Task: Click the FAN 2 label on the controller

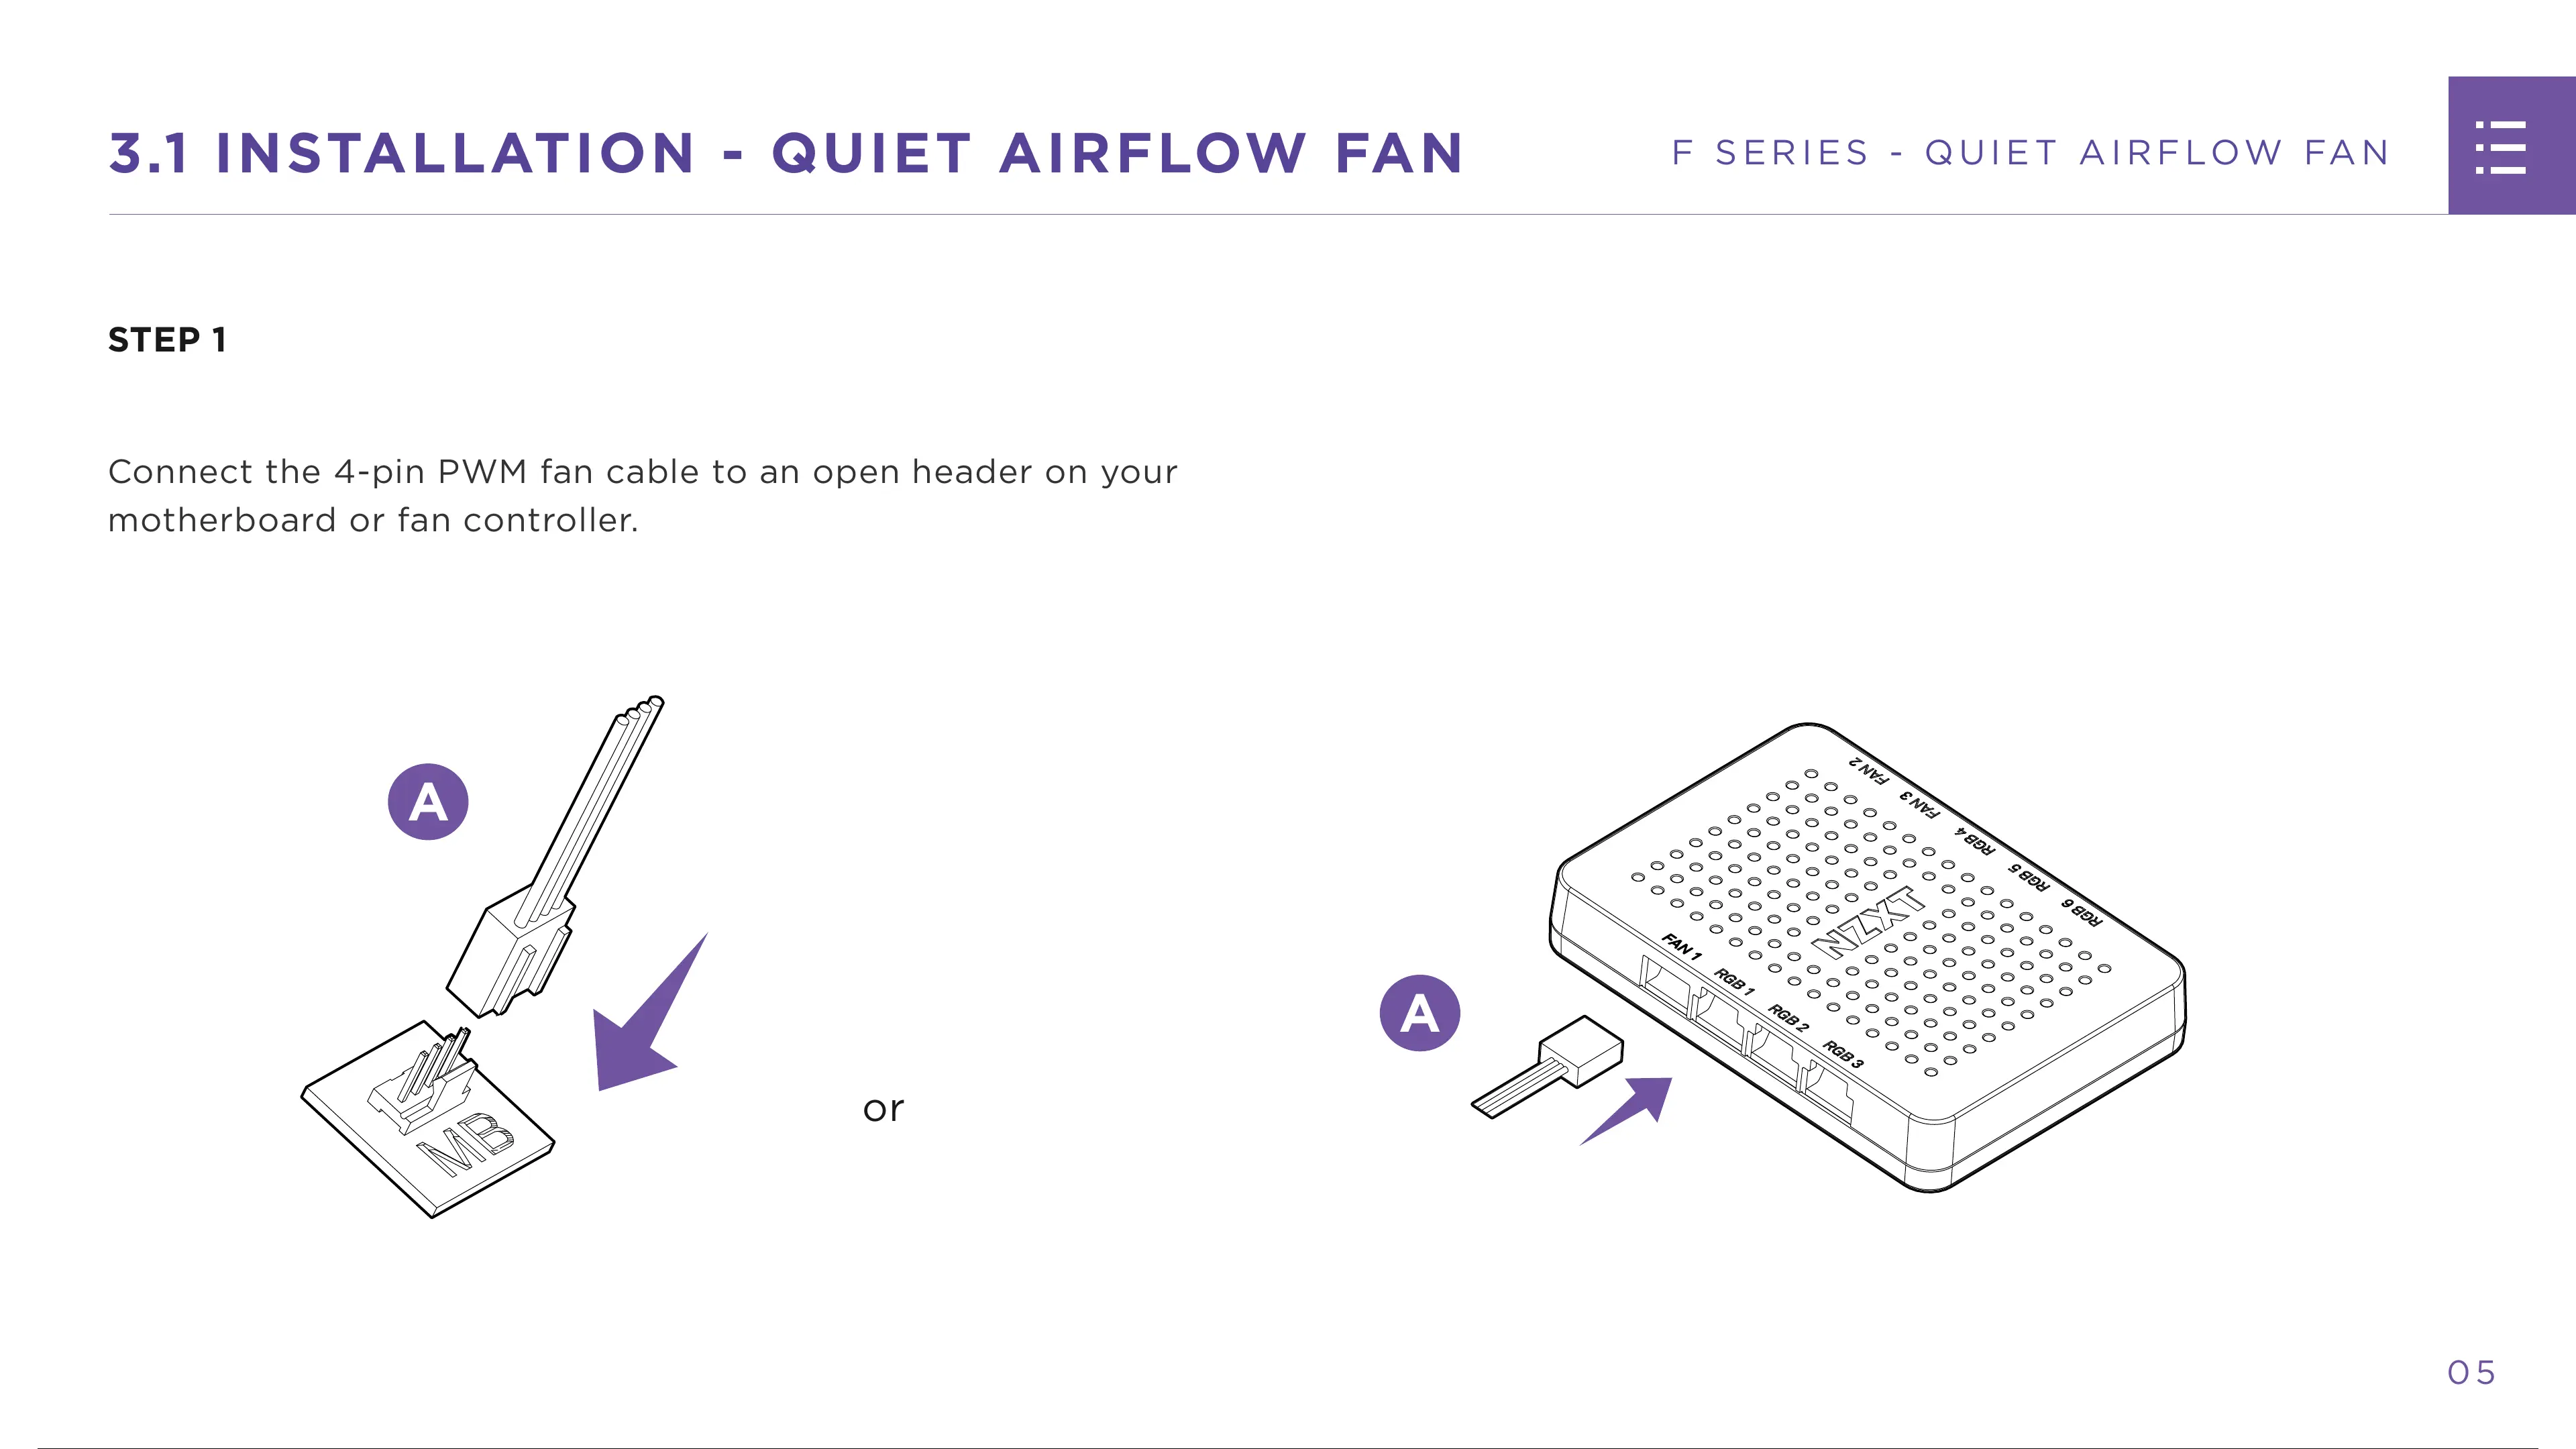Action: coord(1868,770)
